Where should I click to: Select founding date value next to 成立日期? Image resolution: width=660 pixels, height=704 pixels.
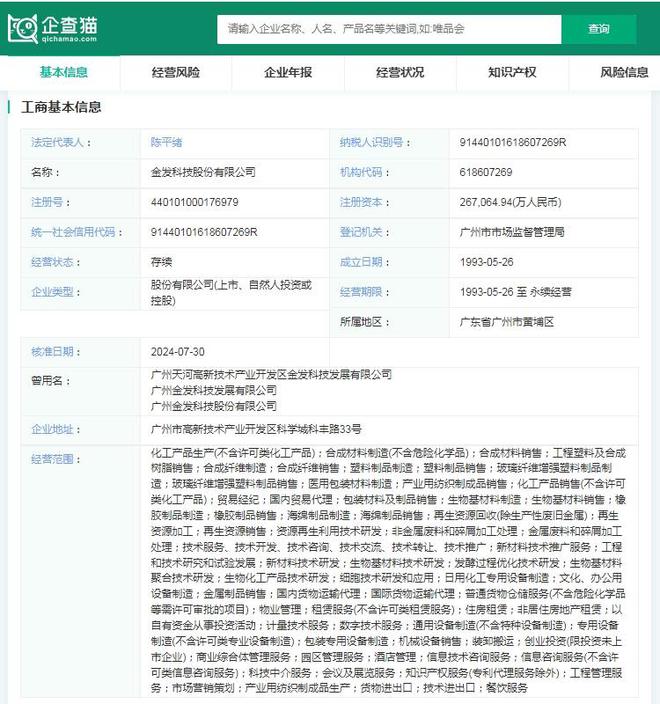[486, 262]
